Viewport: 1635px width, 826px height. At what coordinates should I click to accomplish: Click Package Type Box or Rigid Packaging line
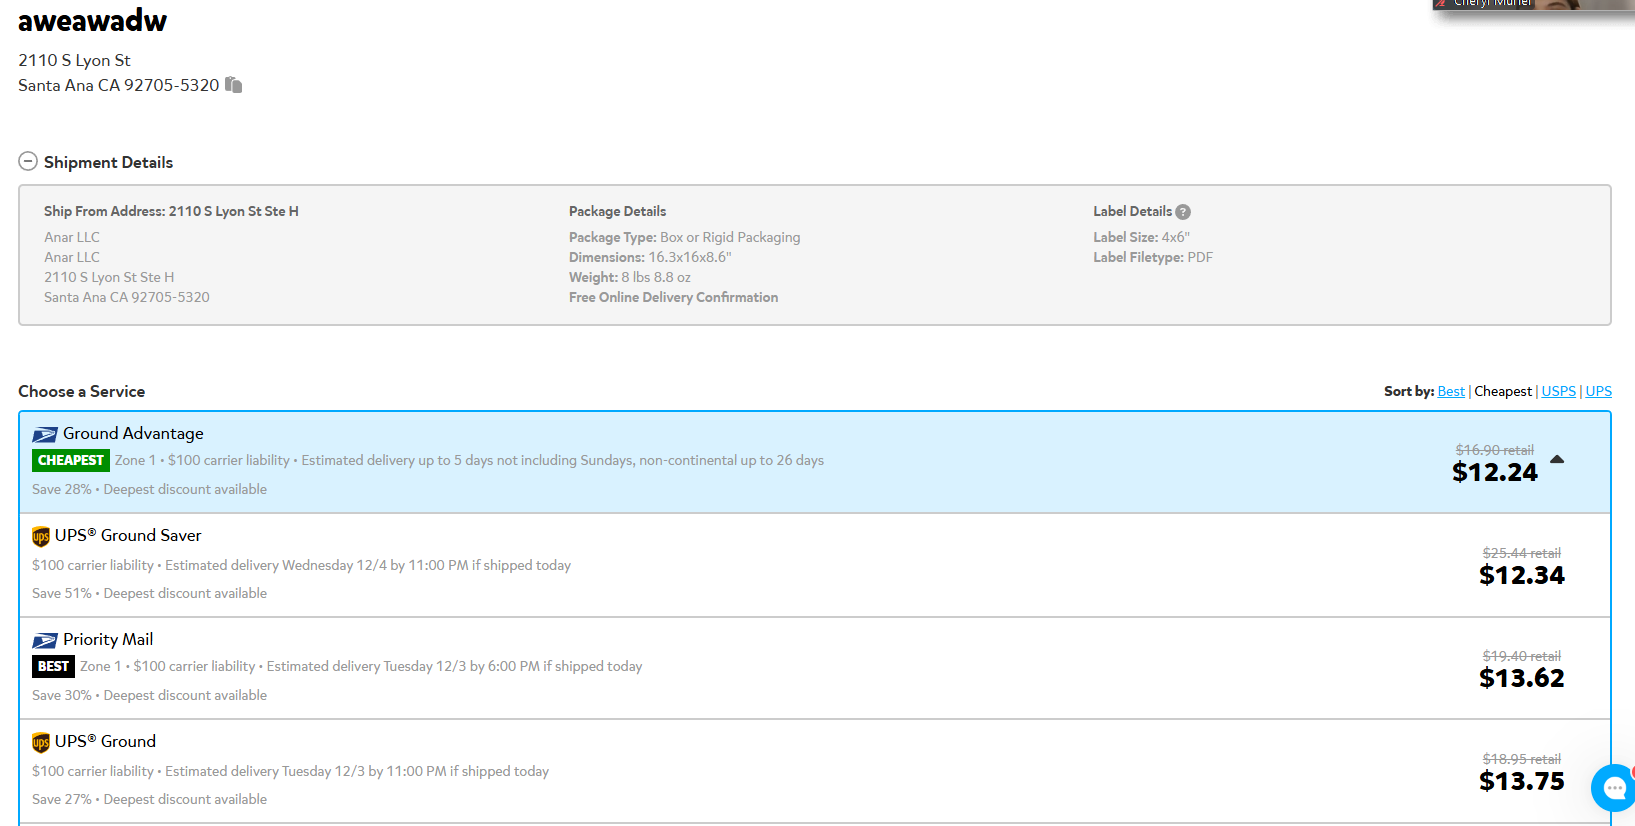point(684,237)
